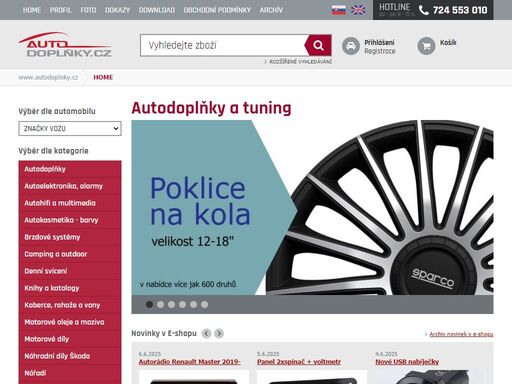Click the Přihlášení link
The image size is (512, 384).
[x=379, y=42]
